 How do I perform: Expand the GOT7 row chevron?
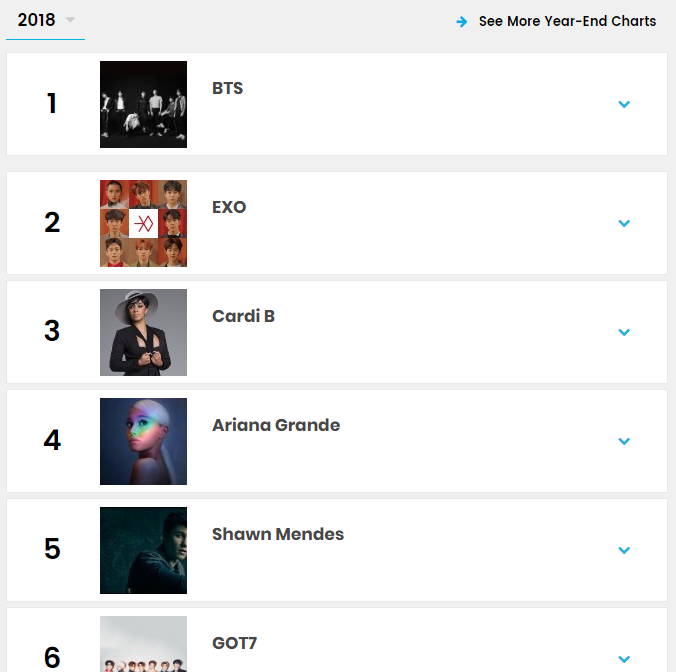(624, 658)
